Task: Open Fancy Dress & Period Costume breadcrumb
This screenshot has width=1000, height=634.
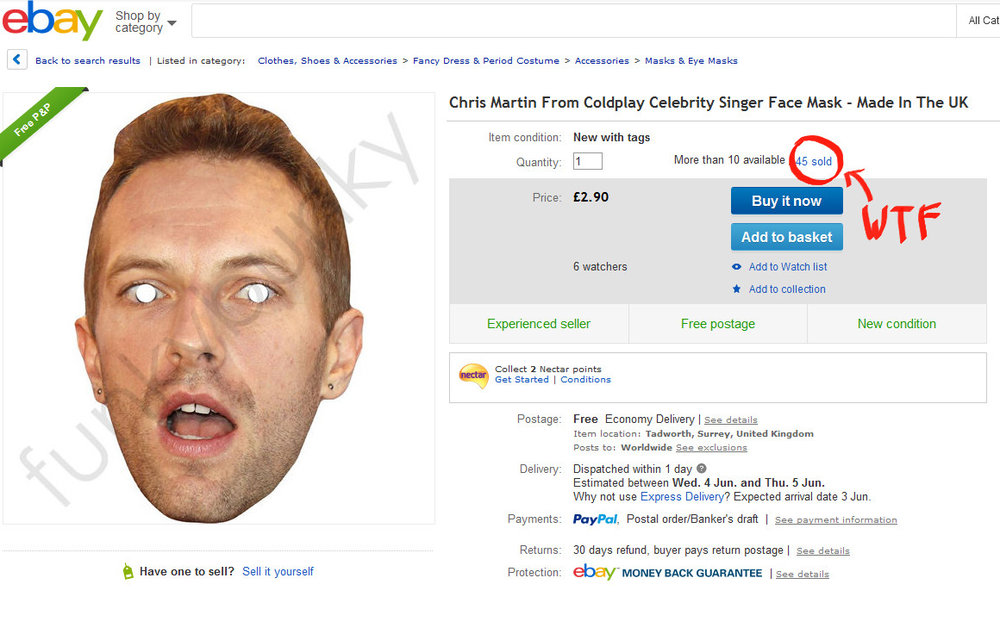Action: point(486,61)
